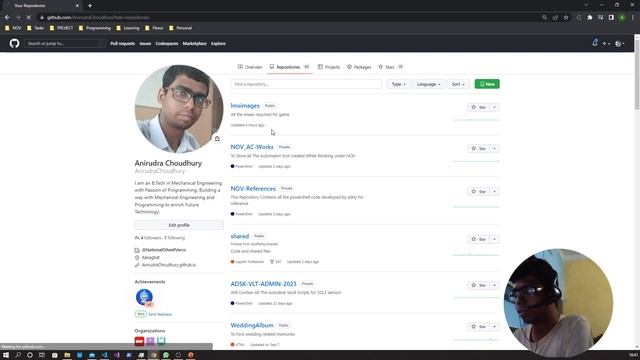The image size is (640, 360).
Task: Focus the GitHub Search or jump to field
Action: coord(65,43)
